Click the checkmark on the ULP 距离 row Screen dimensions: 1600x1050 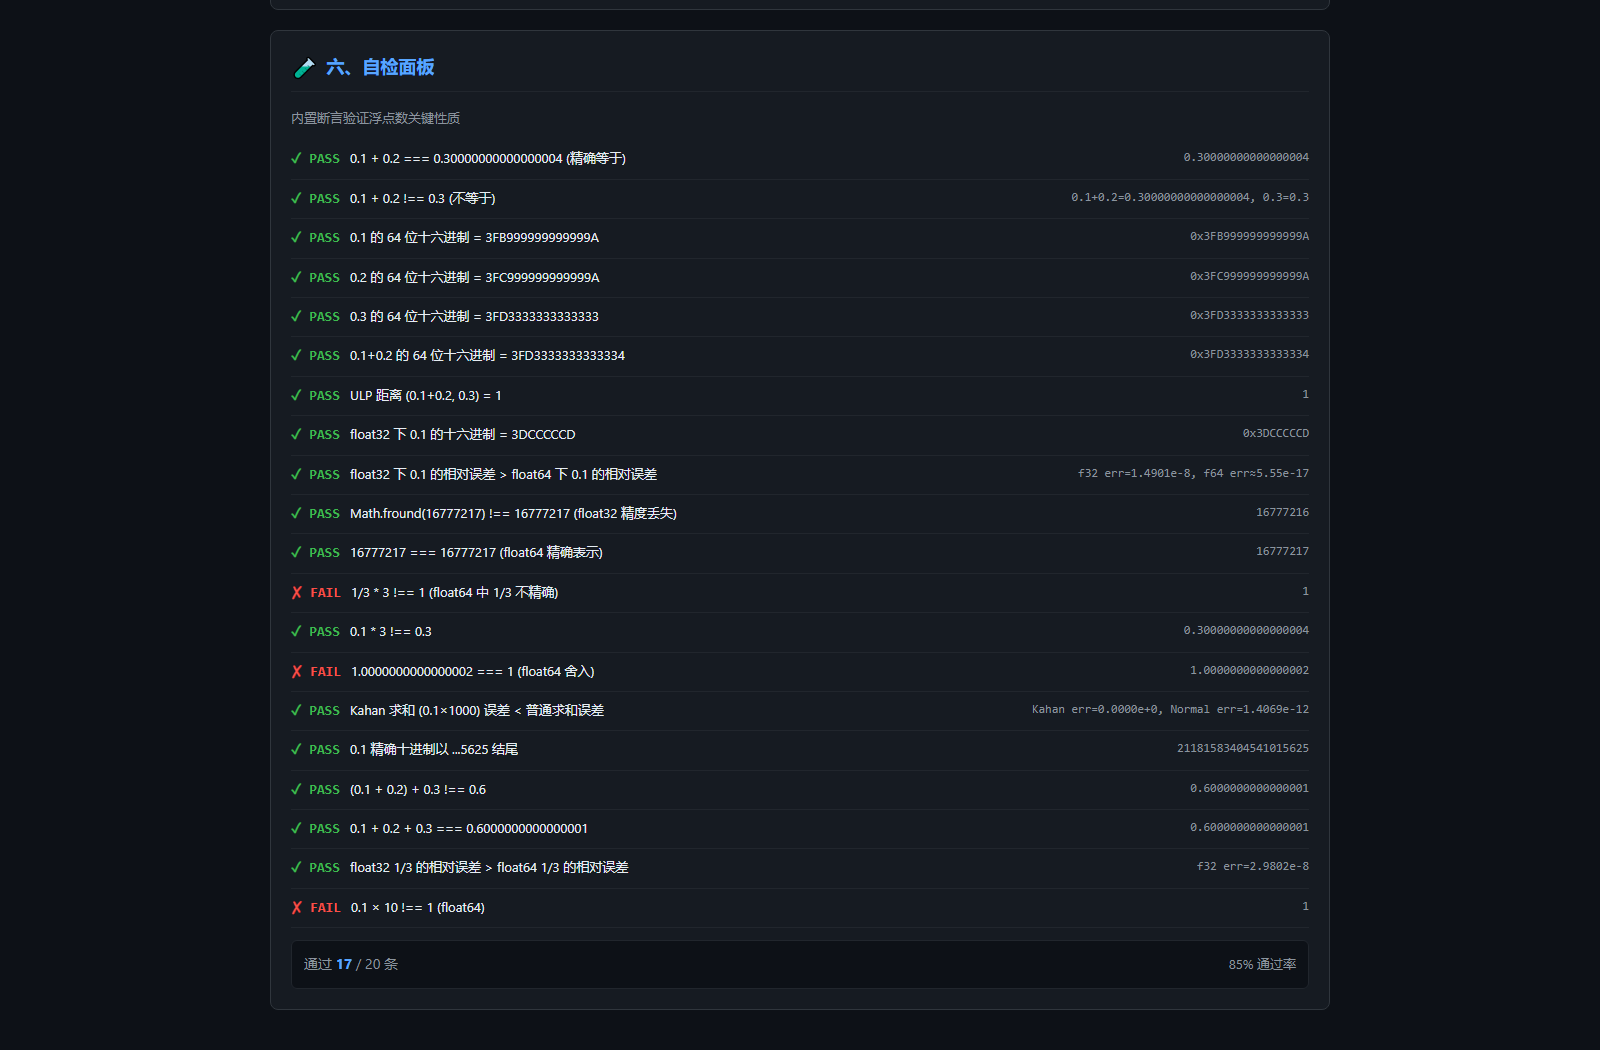[x=296, y=395]
